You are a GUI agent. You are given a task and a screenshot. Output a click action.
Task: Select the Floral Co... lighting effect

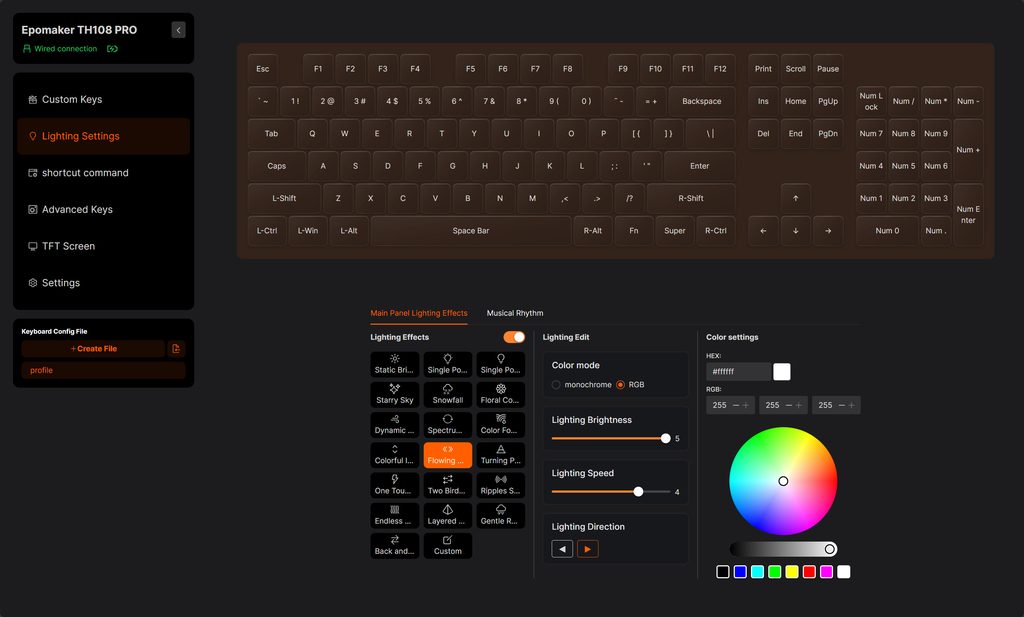(x=500, y=394)
